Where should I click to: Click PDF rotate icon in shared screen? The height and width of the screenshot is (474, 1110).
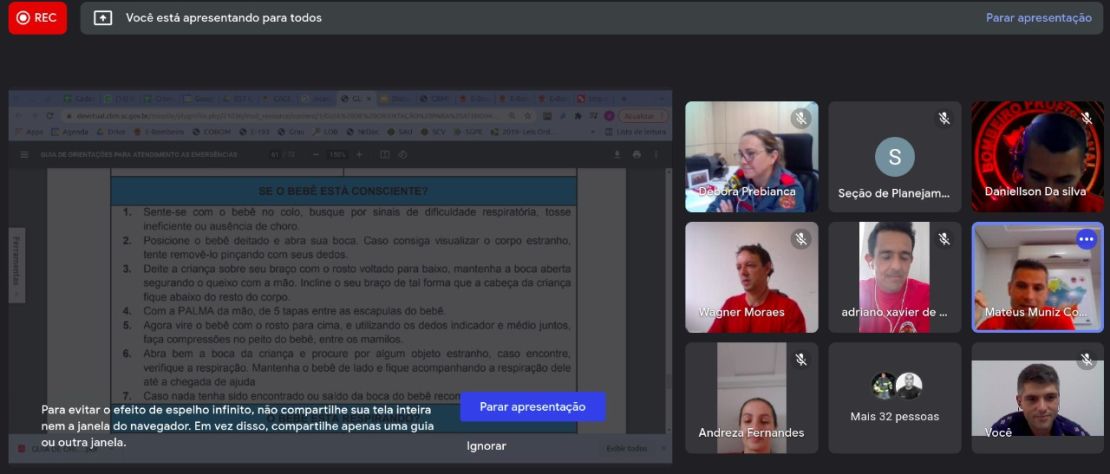click(x=403, y=154)
